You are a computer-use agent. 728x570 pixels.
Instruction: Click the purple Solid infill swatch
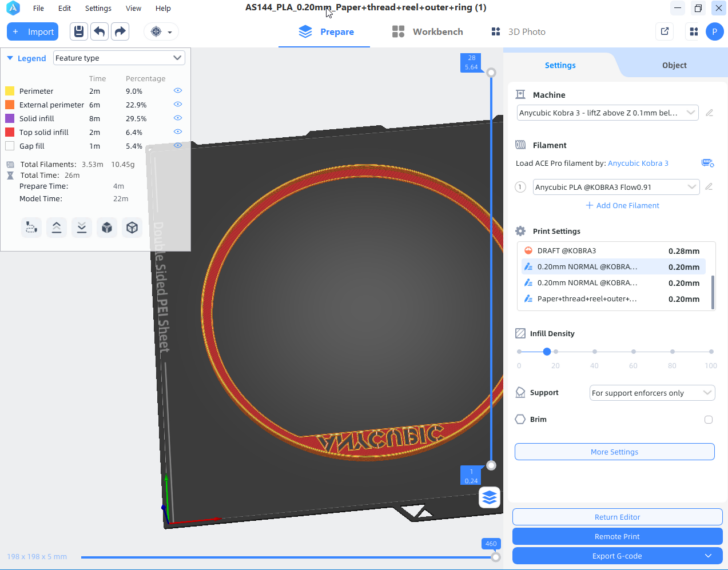click(10, 118)
